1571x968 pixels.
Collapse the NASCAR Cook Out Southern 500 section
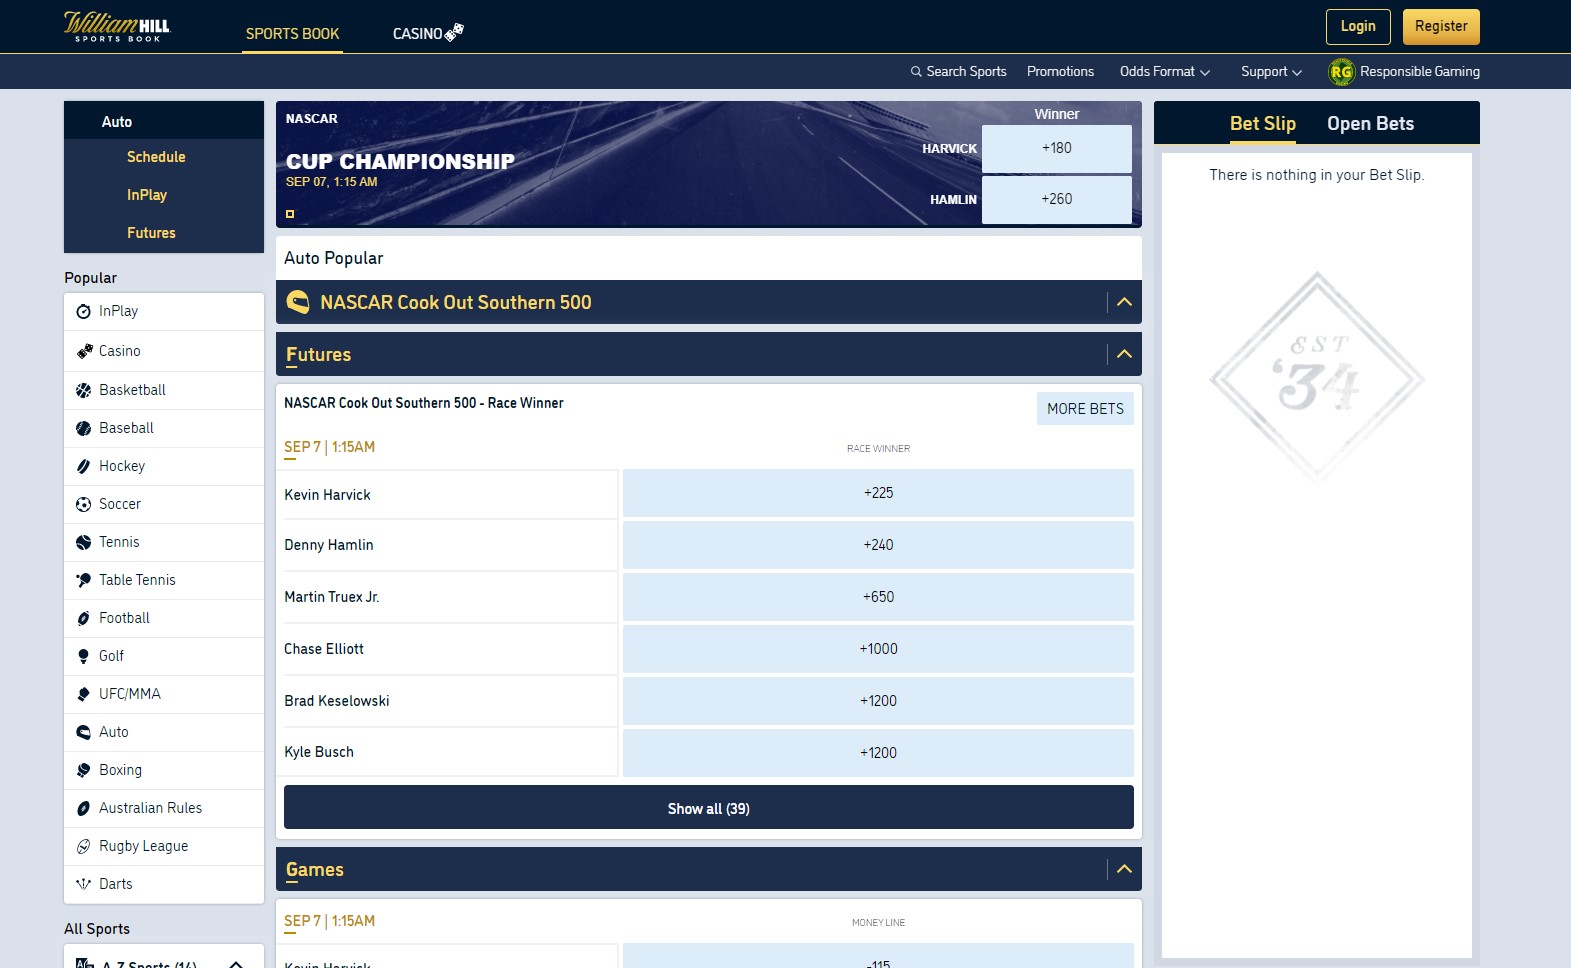pyautogui.click(x=1124, y=302)
